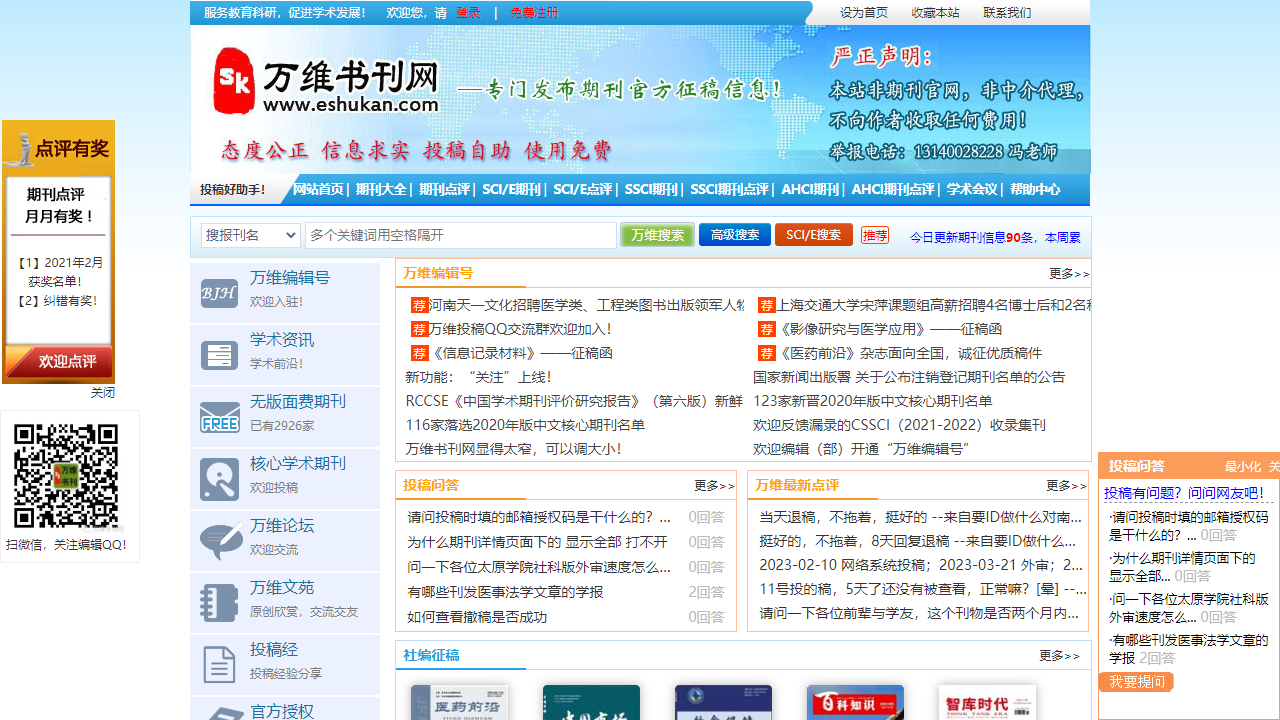Viewport: 1280px width, 720px height.
Task: Open the SCI/E期刊 nav menu item
Action: point(511,189)
